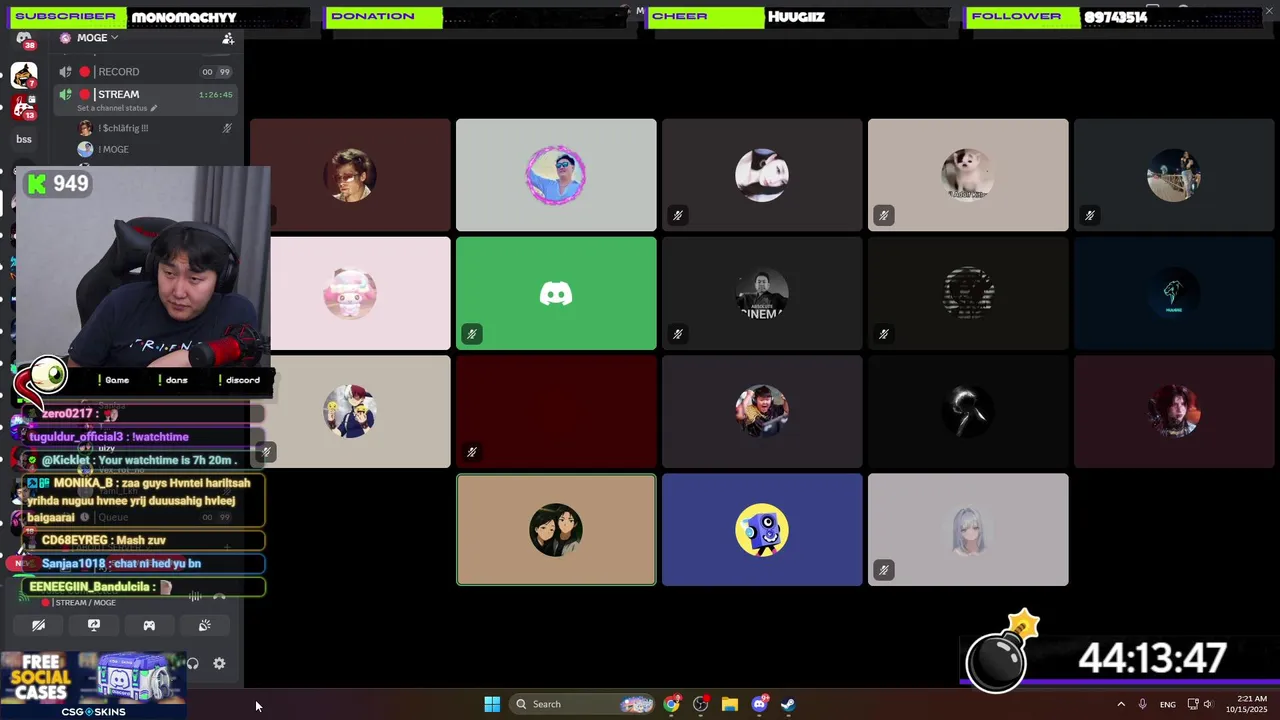Click the muted mic icon next to $chläfrig
The width and height of the screenshot is (1280, 720).
pos(227,128)
